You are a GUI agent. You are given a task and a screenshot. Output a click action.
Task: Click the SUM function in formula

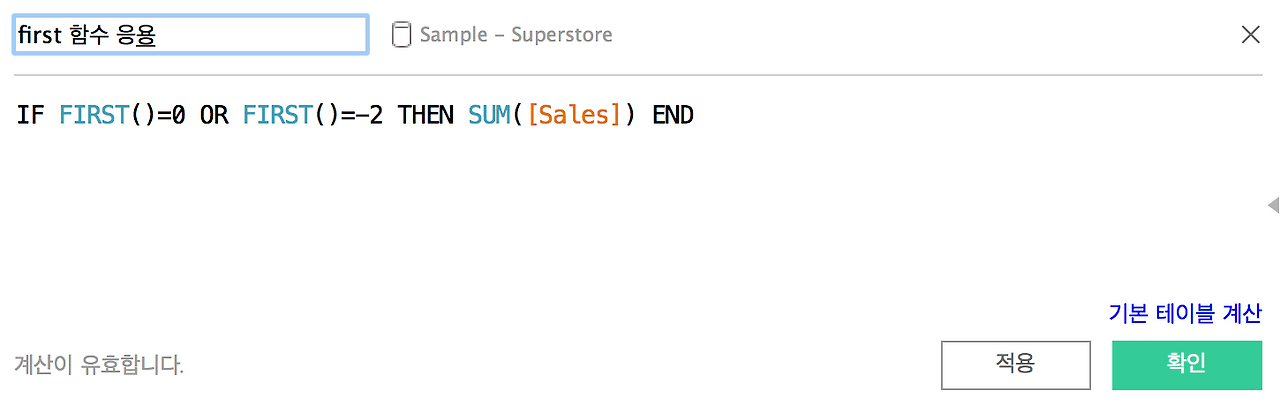[489, 115]
